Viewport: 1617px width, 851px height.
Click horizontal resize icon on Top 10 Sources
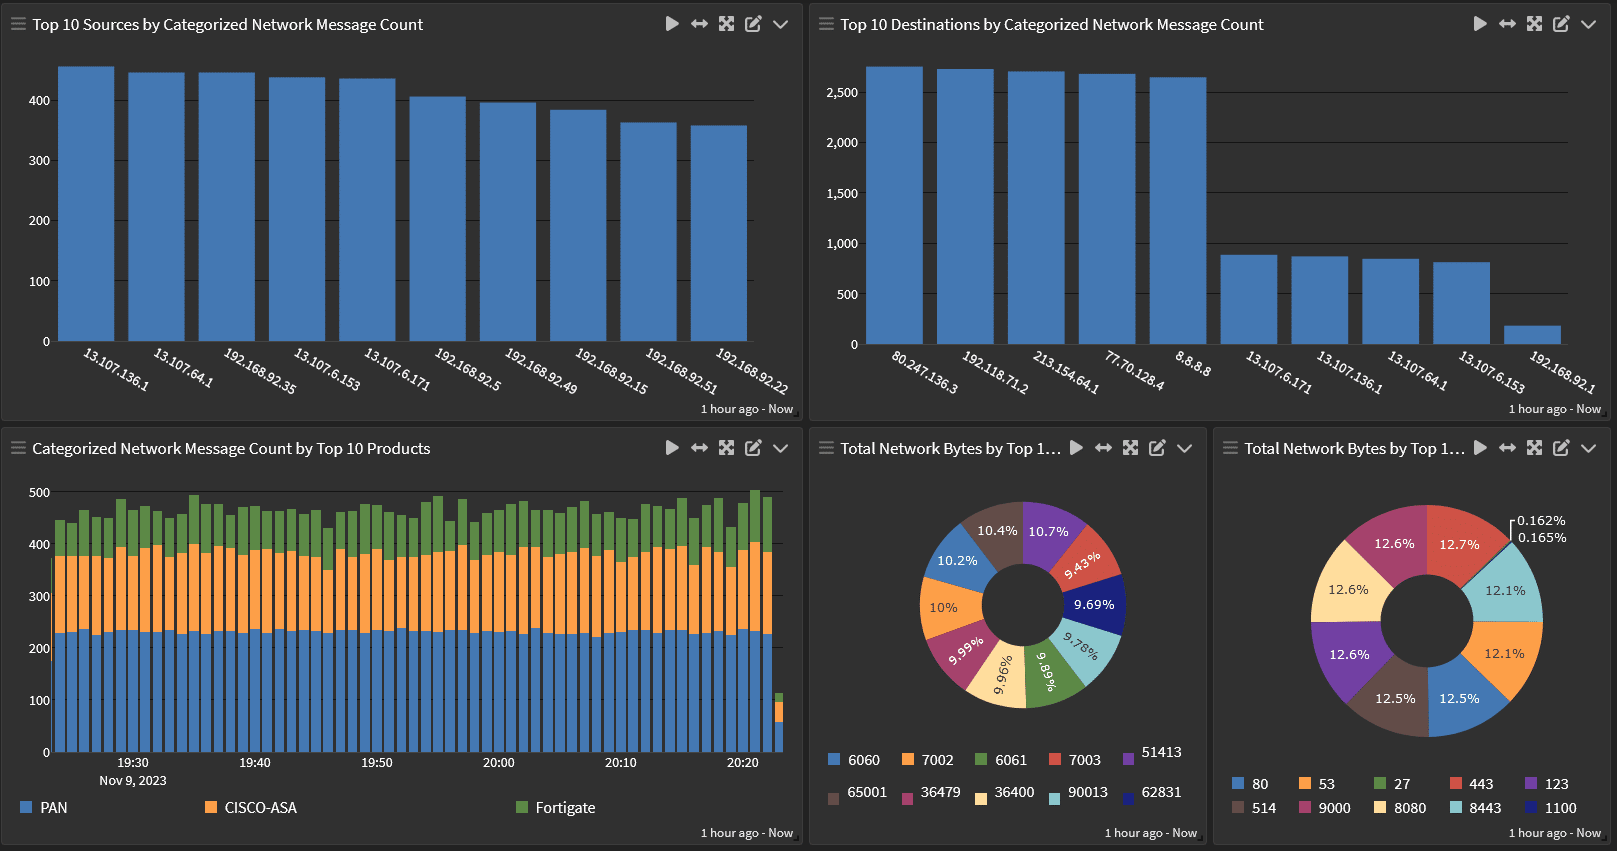click(x=699, y=24)
